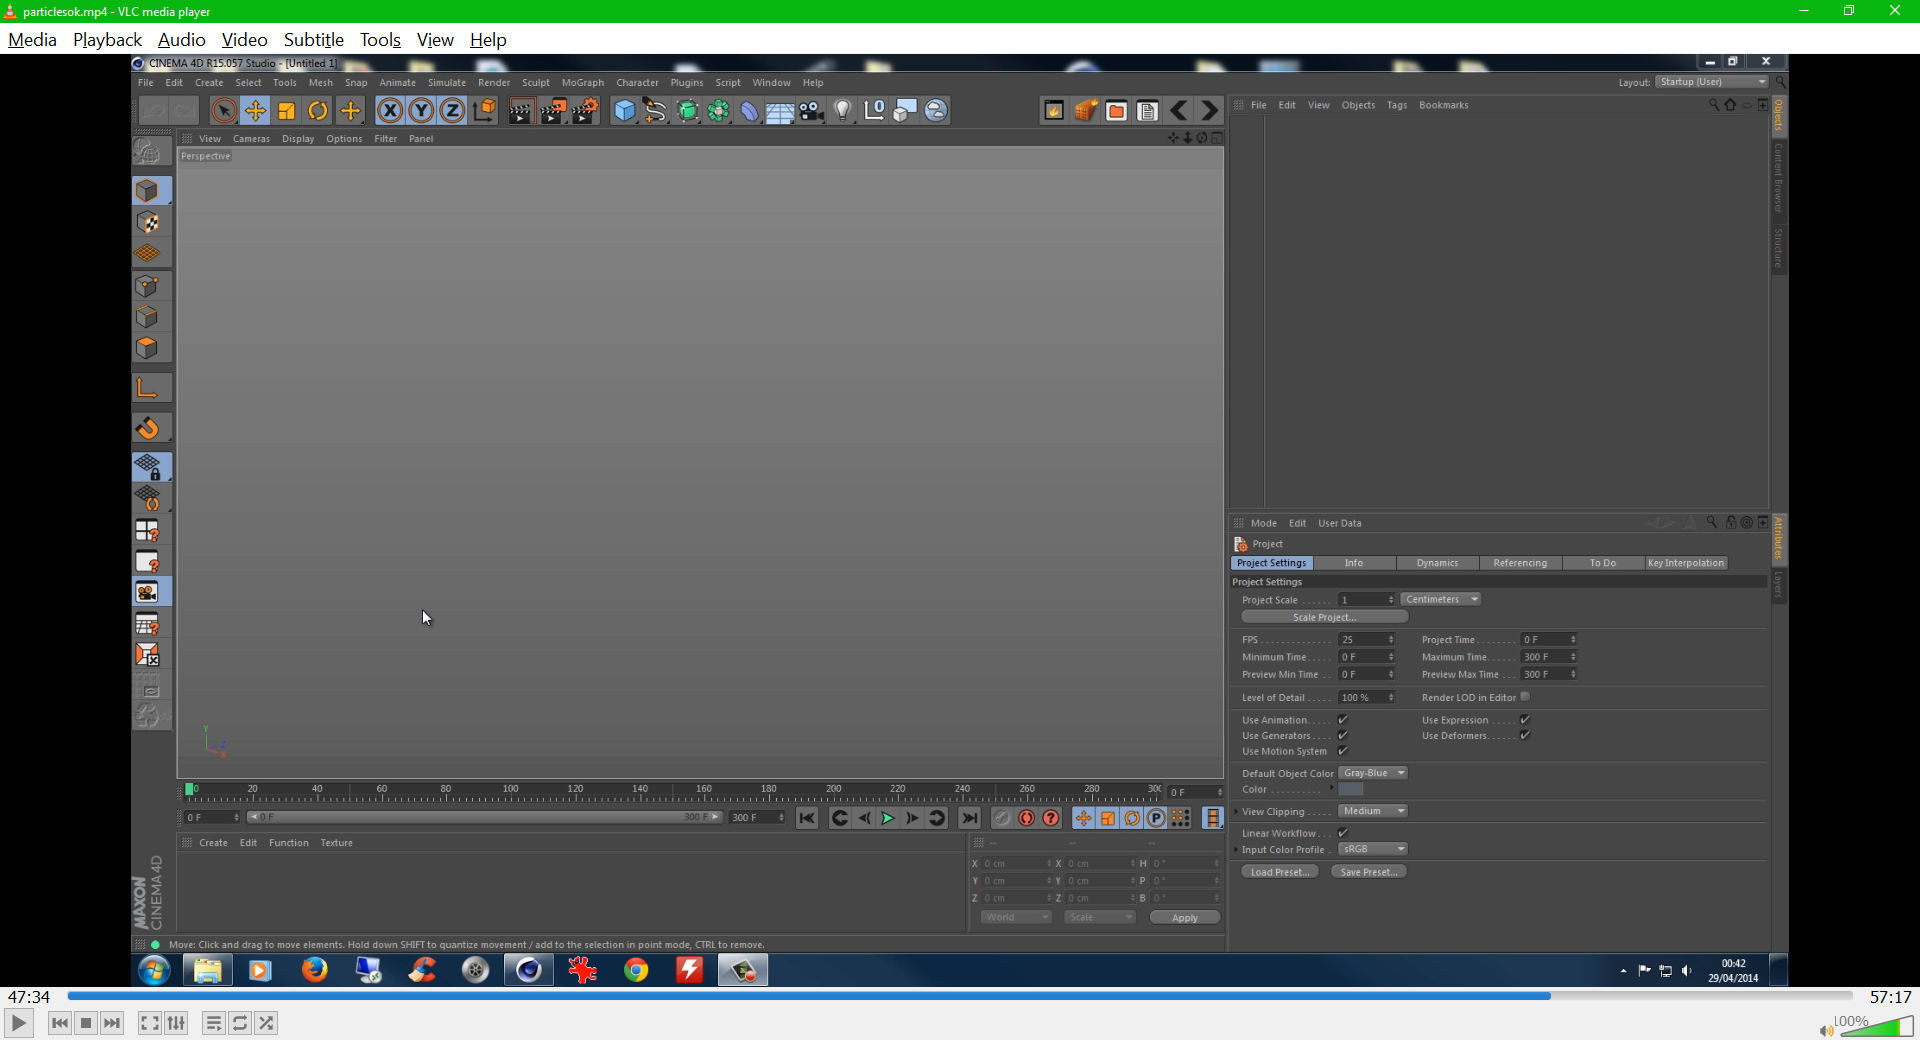Open the sRGB input color profile dropdown

(x=1372, y=849)
